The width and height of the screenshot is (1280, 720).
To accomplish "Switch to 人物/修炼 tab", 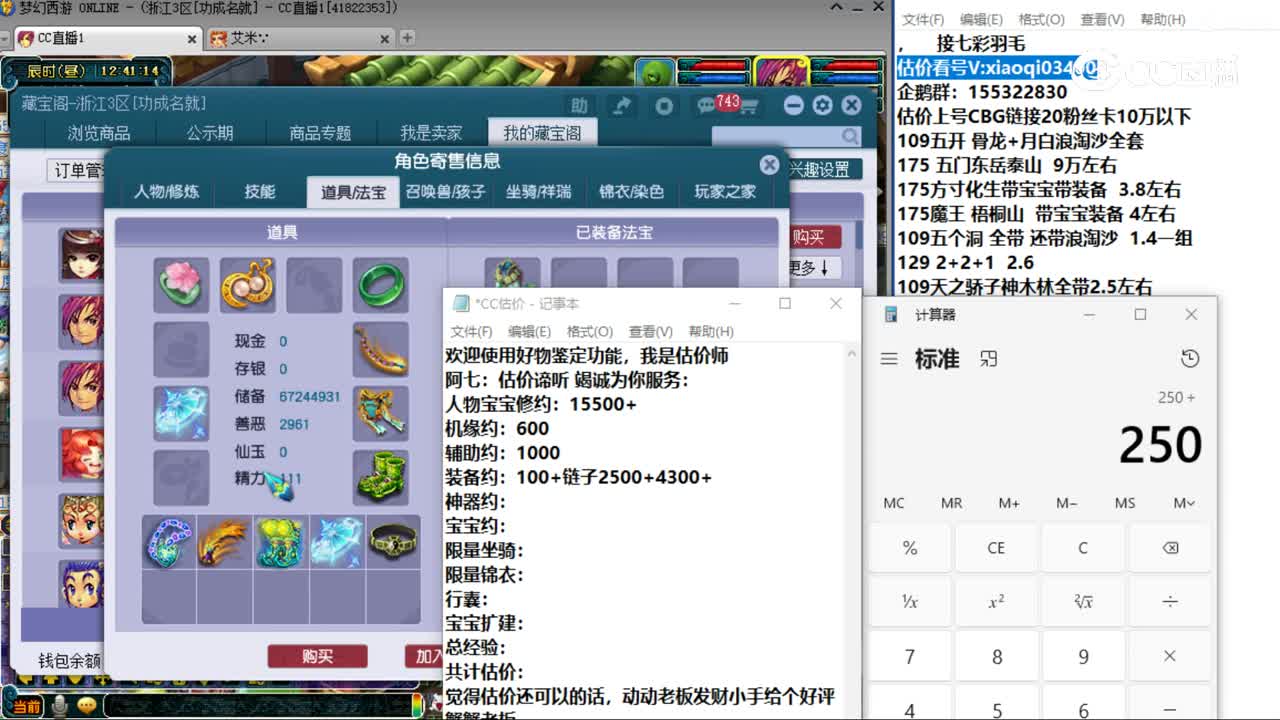I will point(166,192).
